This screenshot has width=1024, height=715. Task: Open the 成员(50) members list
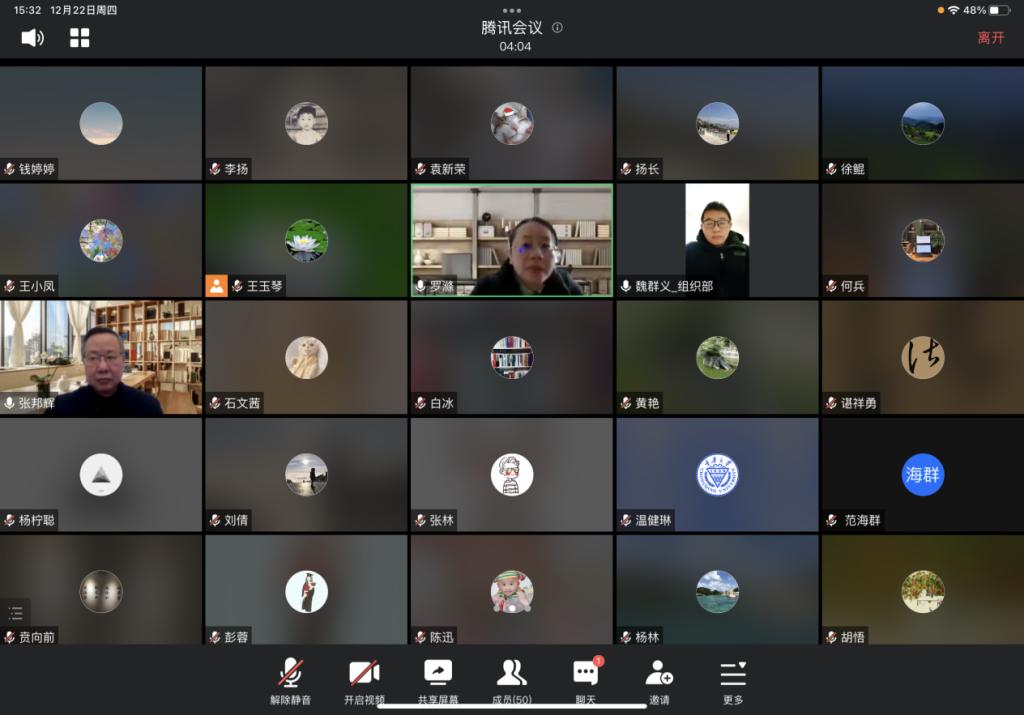[x=512, y=680]
